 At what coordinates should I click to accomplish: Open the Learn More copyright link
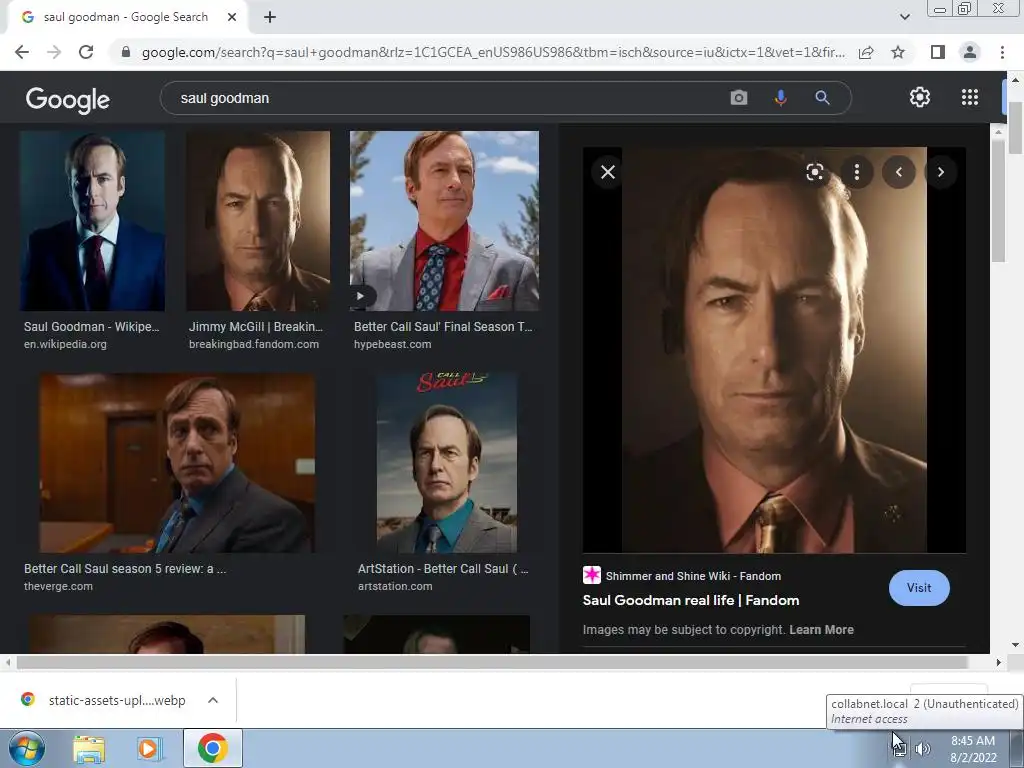[822, 630]
